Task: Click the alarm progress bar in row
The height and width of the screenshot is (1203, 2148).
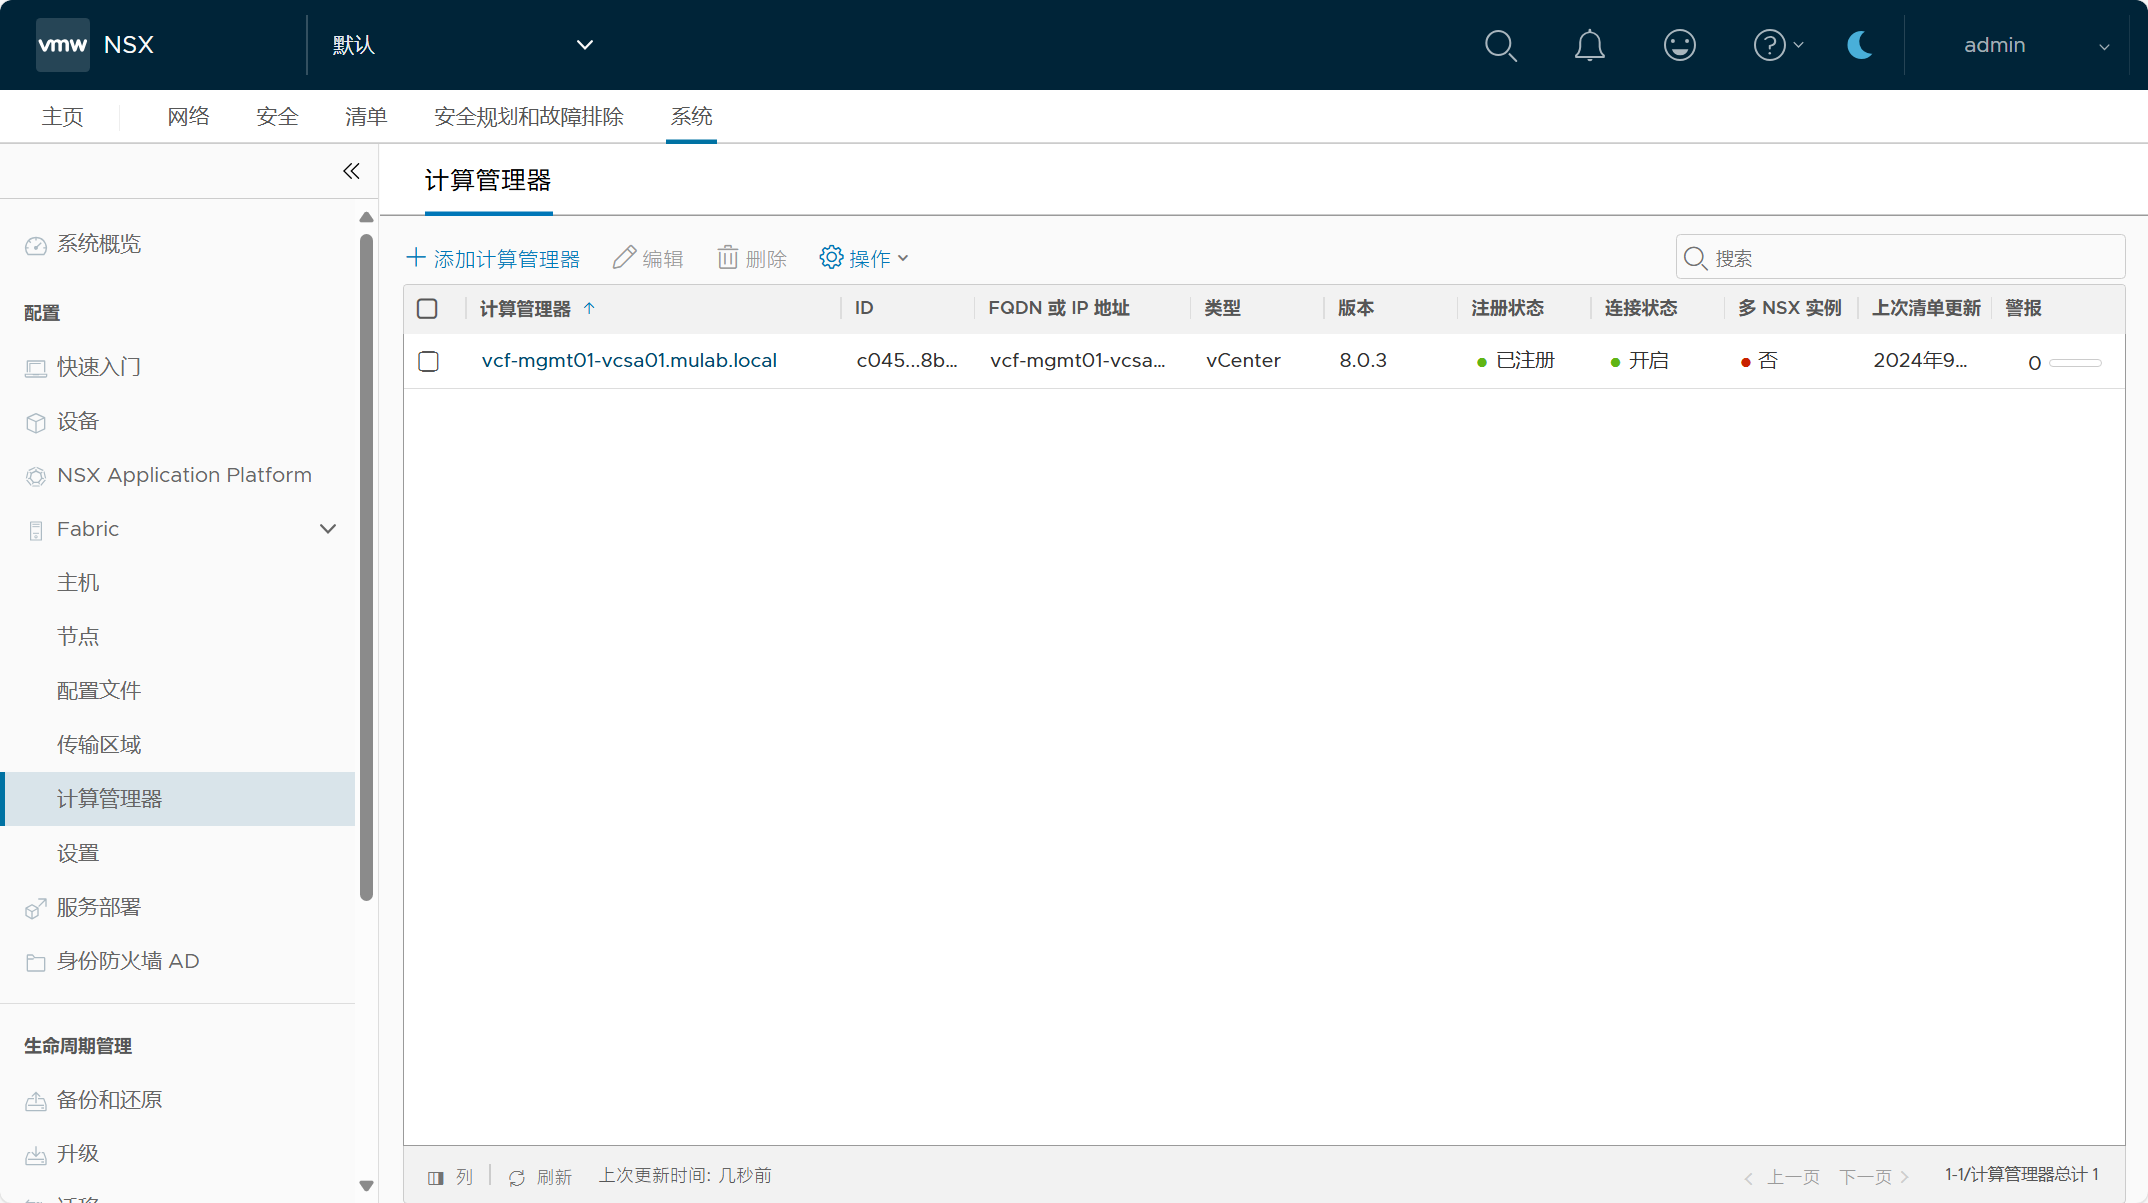Action: tap(2075, 363)
